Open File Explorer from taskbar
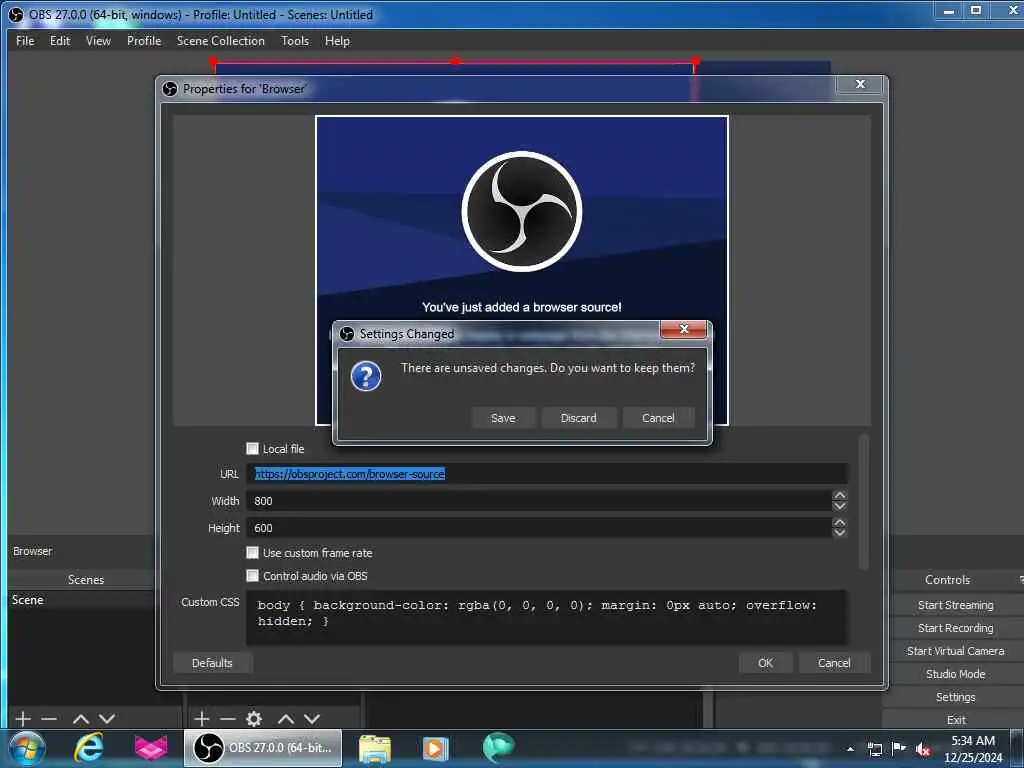This screenshot has height=768, width=1024. 375,749
